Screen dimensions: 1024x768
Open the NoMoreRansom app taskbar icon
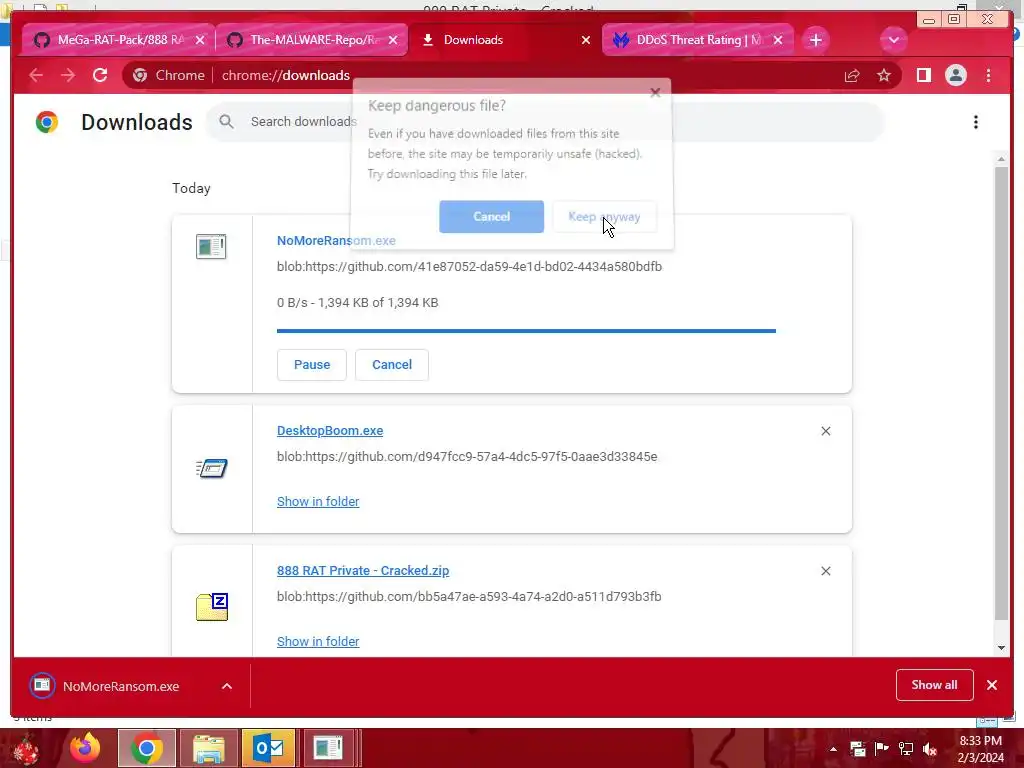pos(328,748)
